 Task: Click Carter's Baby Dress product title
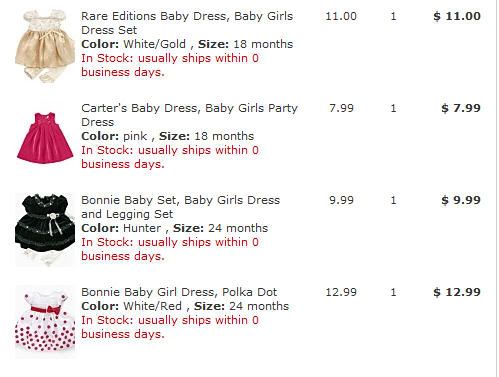[189, 115]
